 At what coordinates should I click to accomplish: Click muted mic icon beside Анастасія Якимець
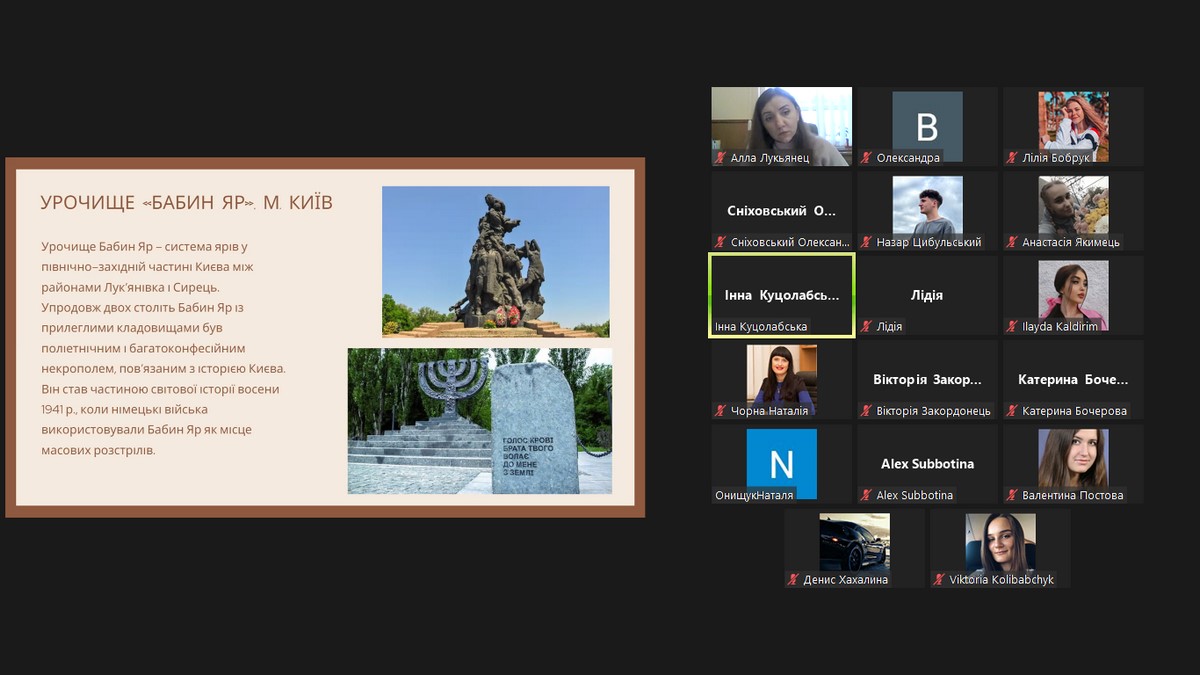pos(1012,243)
